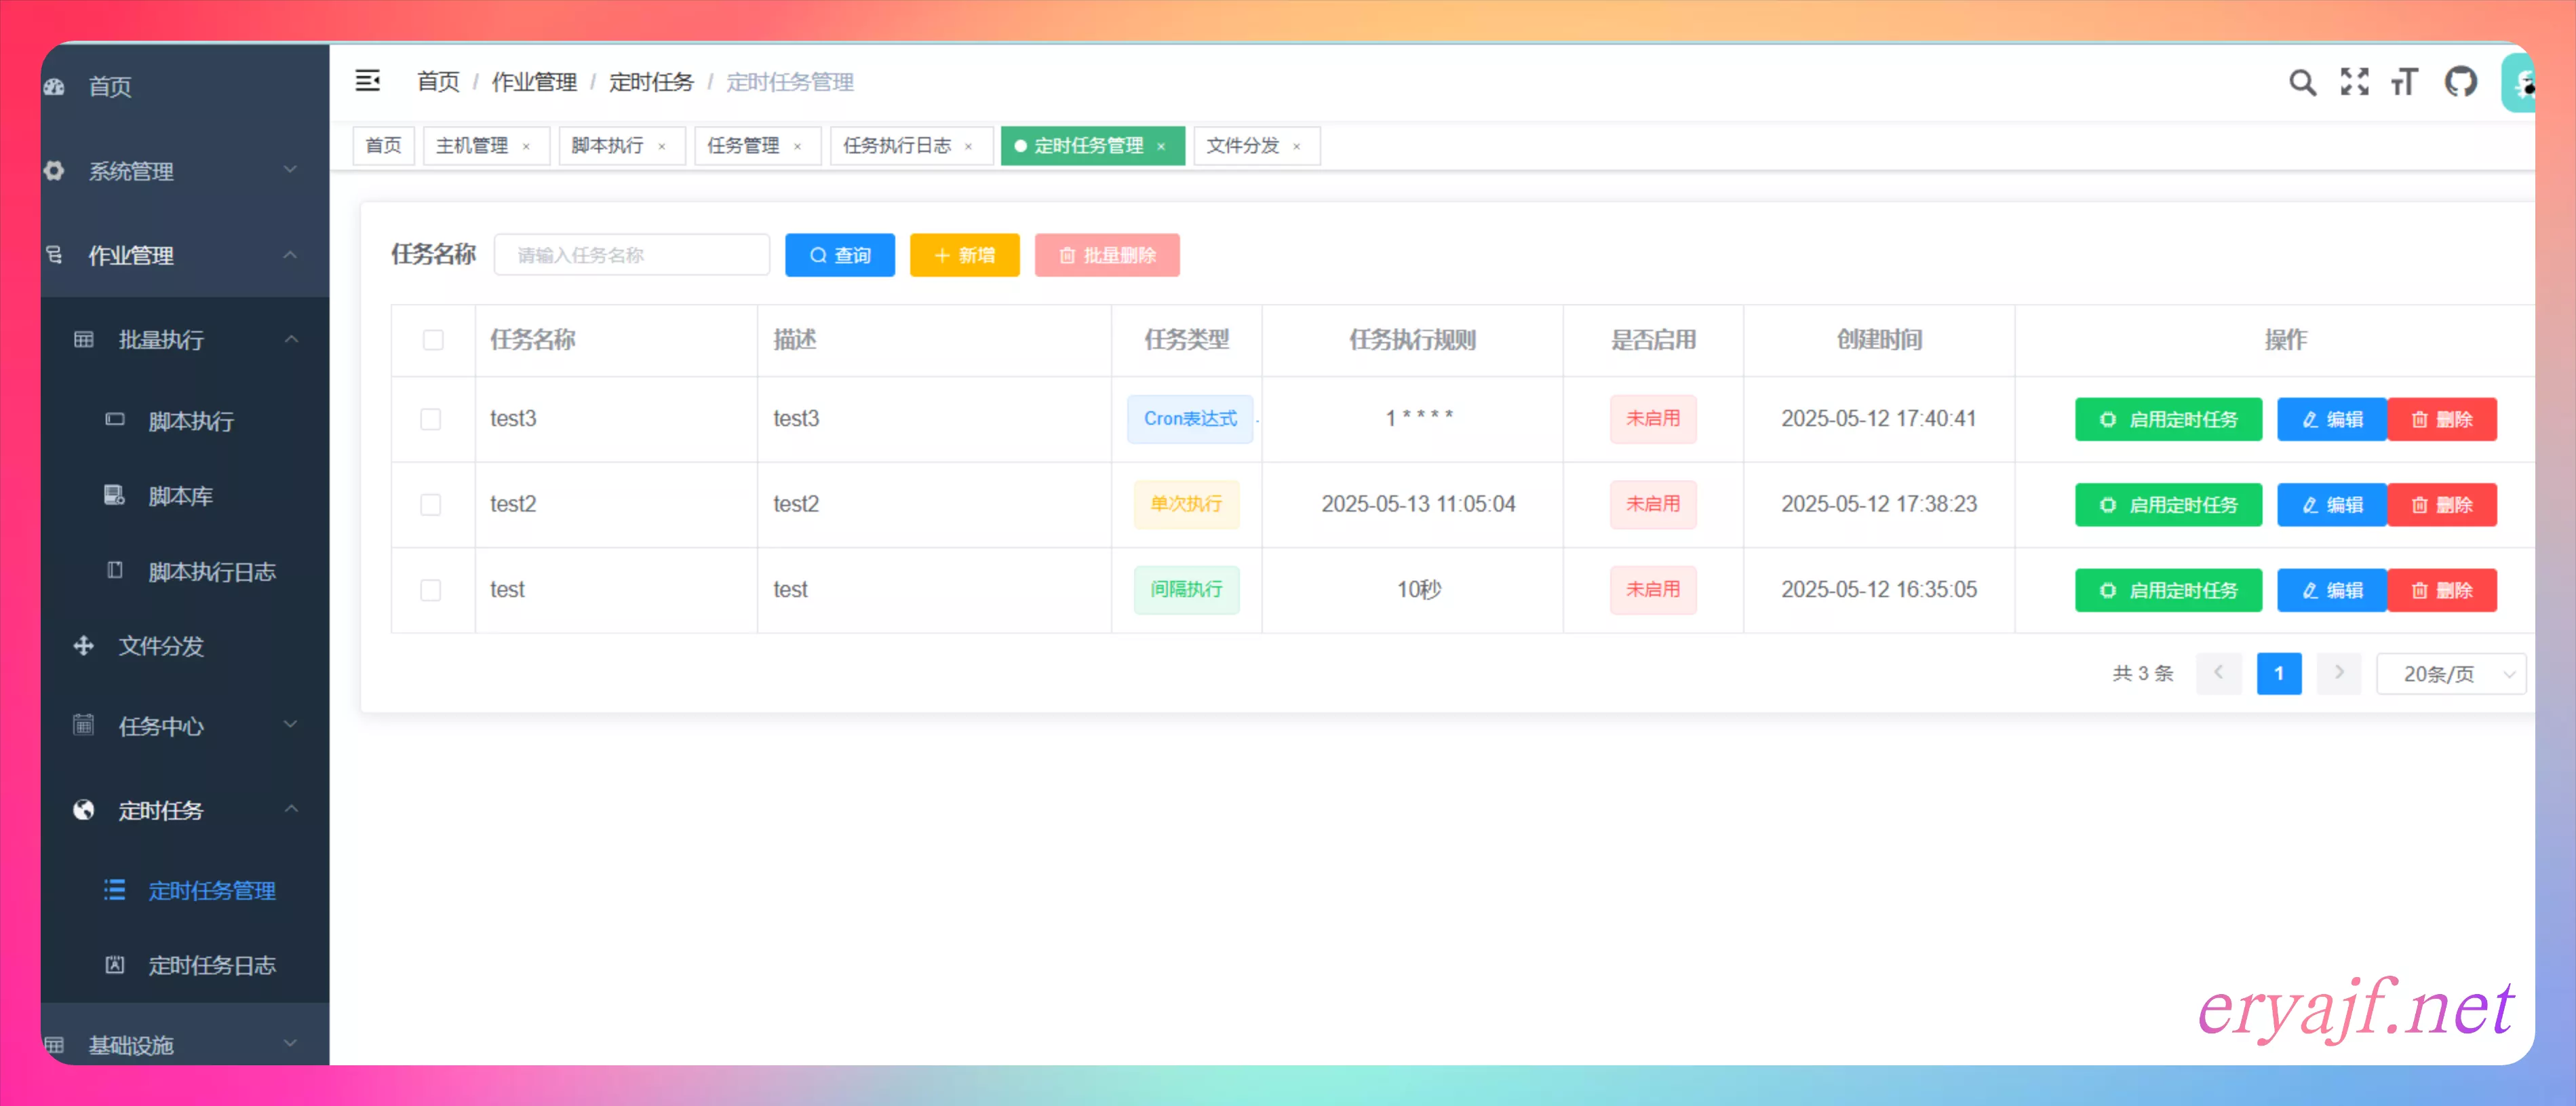This screenshot has height=1106, width=2576.
Task: Click the icon beside 脚本库
Action: coord(115,495)
